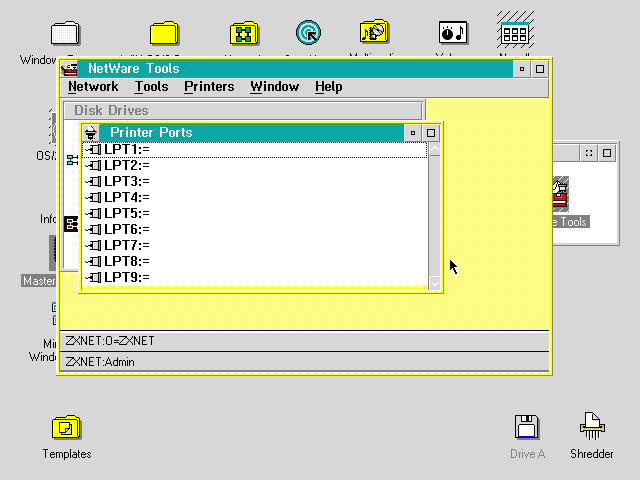Screen dimensions: 640x480
Task: Select the LPT8:= row
Action: (x=255, y=261)
